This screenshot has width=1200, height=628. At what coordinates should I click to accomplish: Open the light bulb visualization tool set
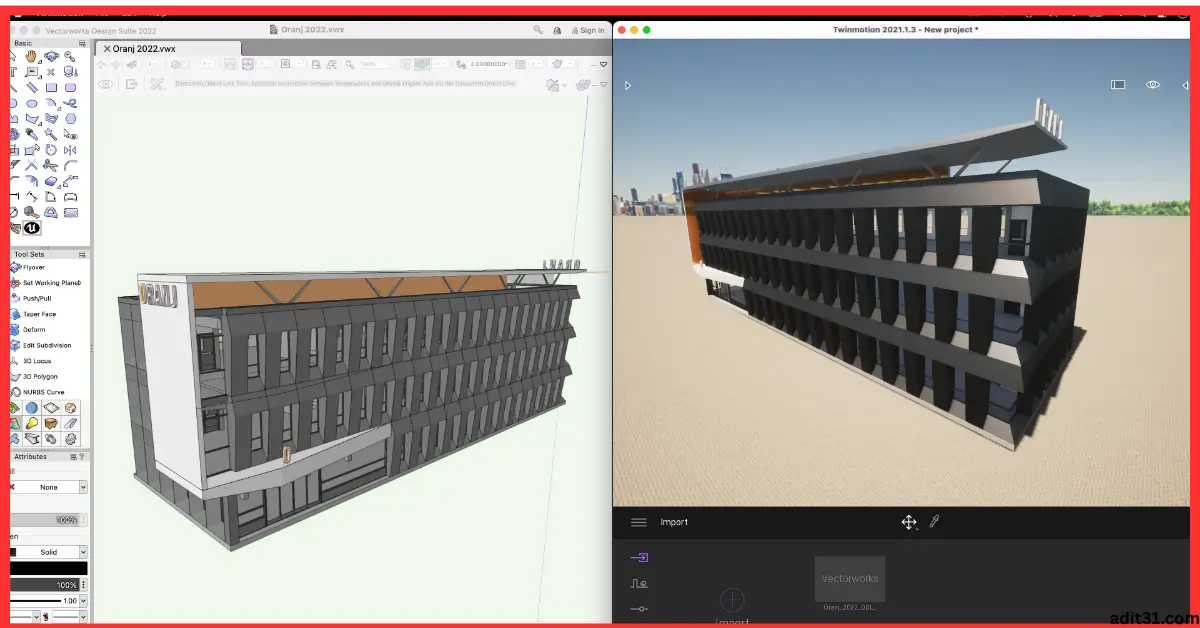[x=32, y=423]
